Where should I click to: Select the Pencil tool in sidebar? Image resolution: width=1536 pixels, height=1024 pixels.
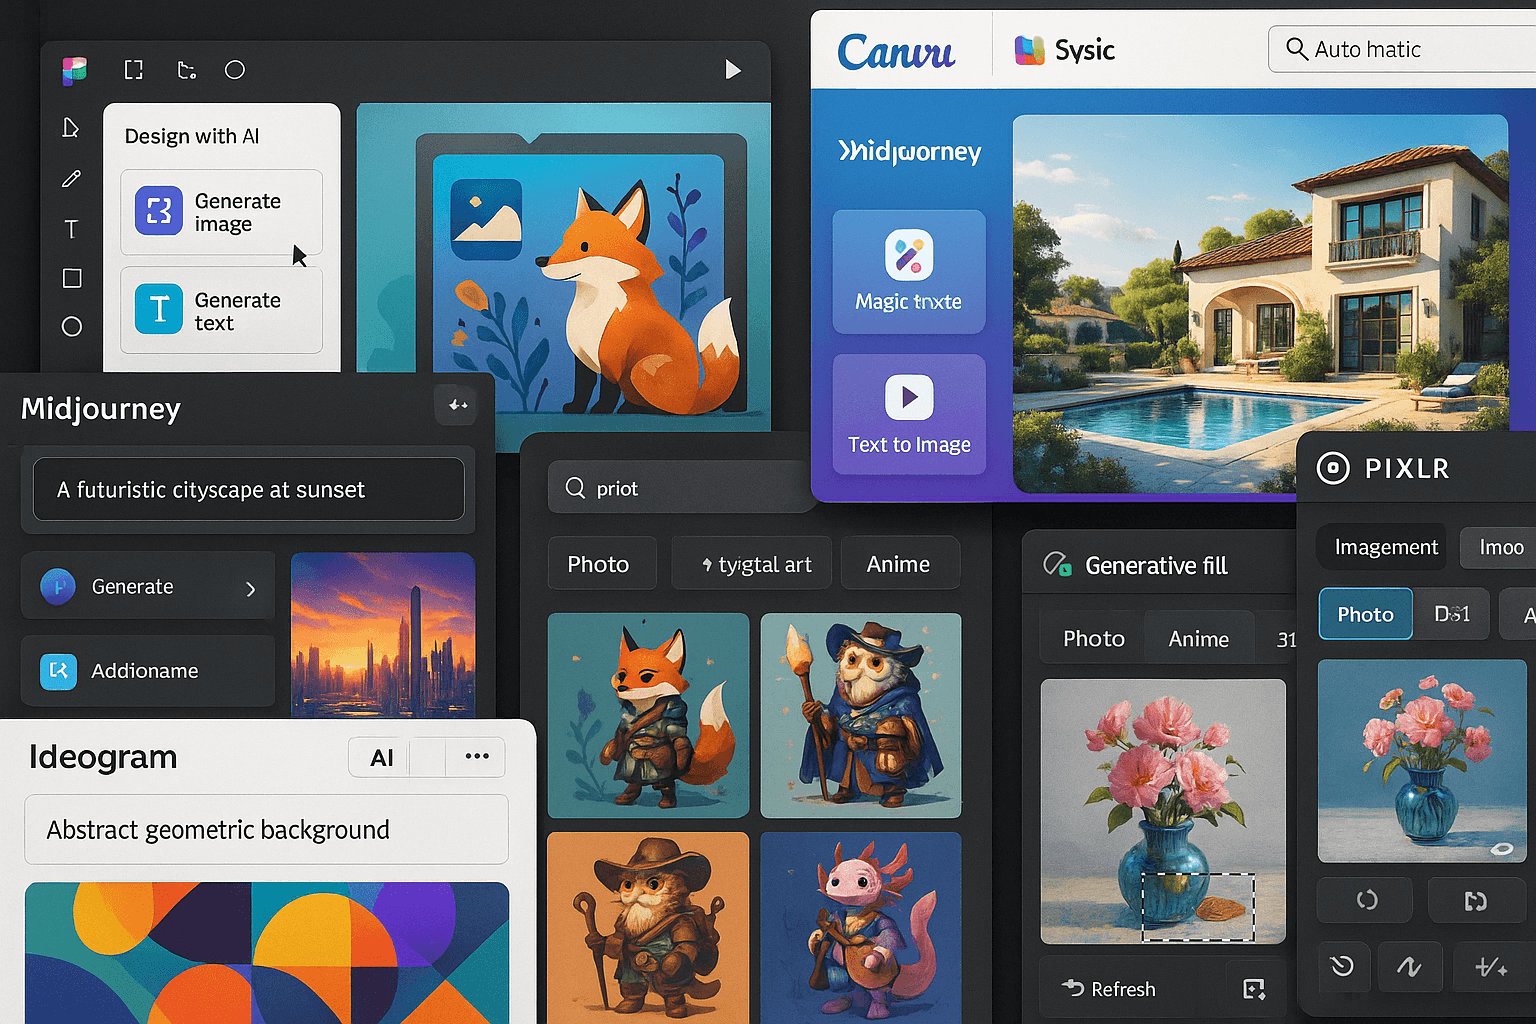[x=71, y=179]
